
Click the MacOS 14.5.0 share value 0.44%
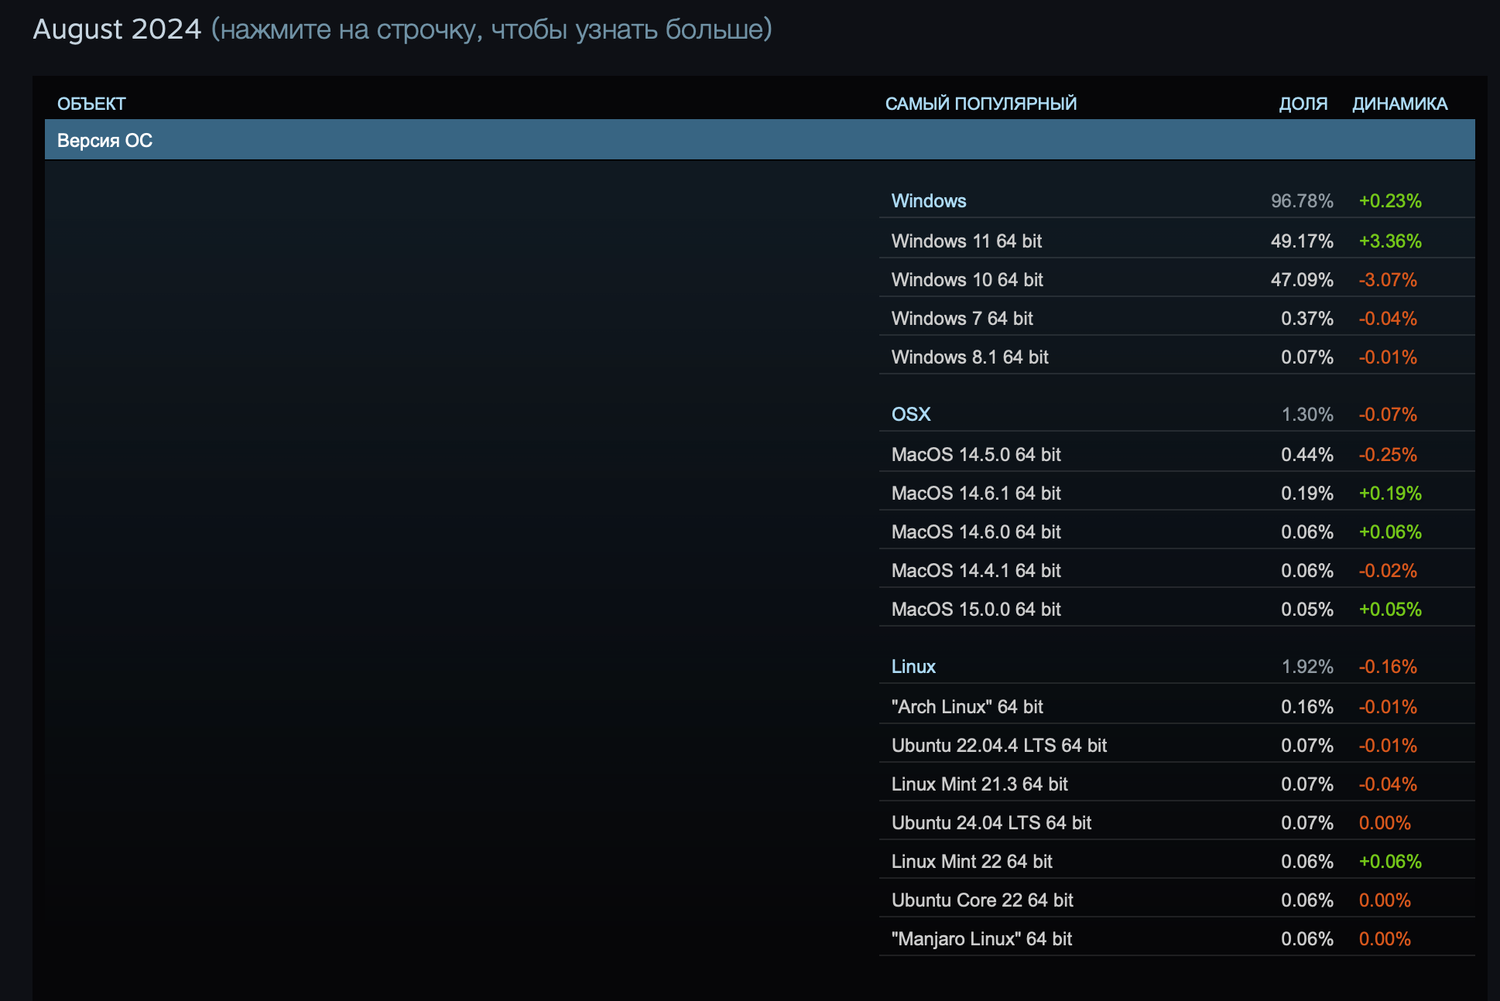click(x=1307, y=455)
